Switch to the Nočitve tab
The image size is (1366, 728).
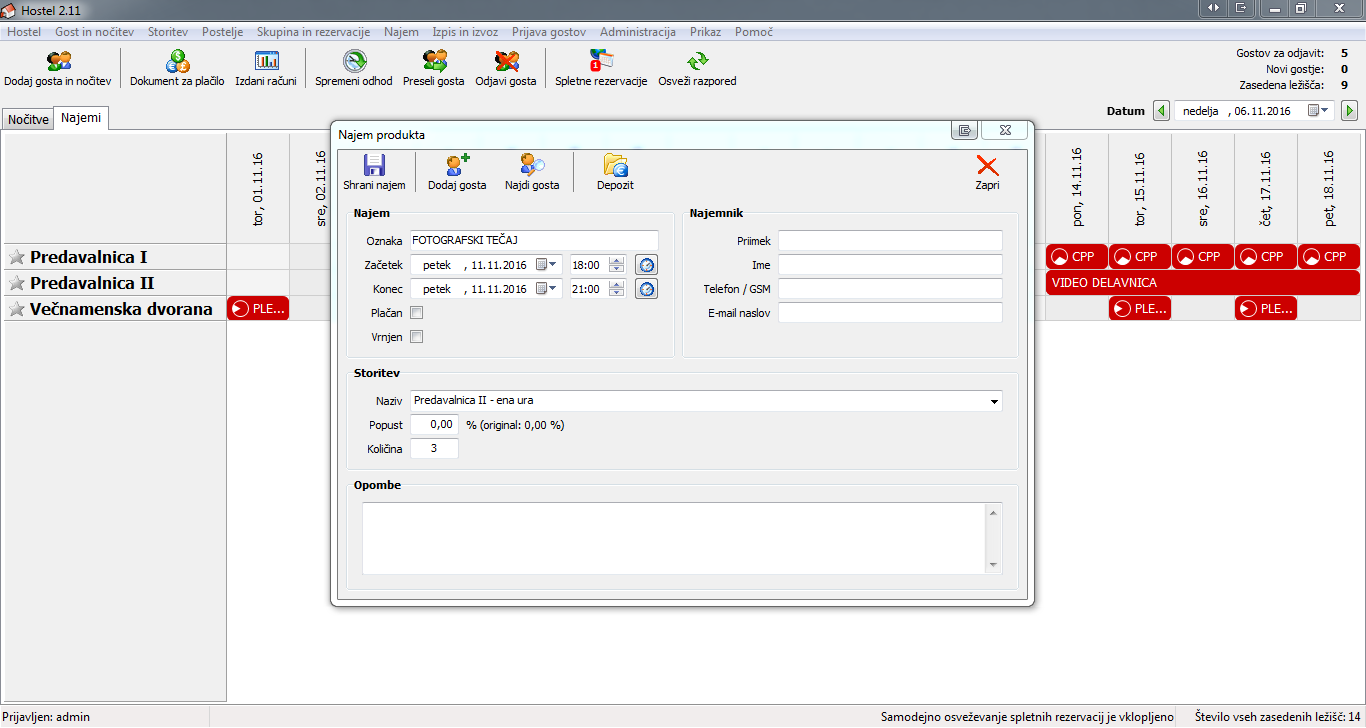point(28,119)
